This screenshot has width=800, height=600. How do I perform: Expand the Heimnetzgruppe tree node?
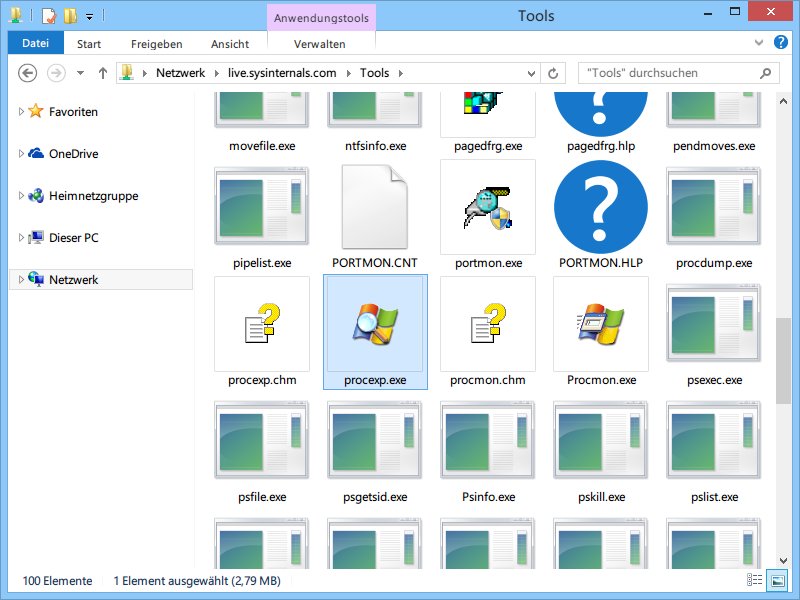[x=21, y=195]
